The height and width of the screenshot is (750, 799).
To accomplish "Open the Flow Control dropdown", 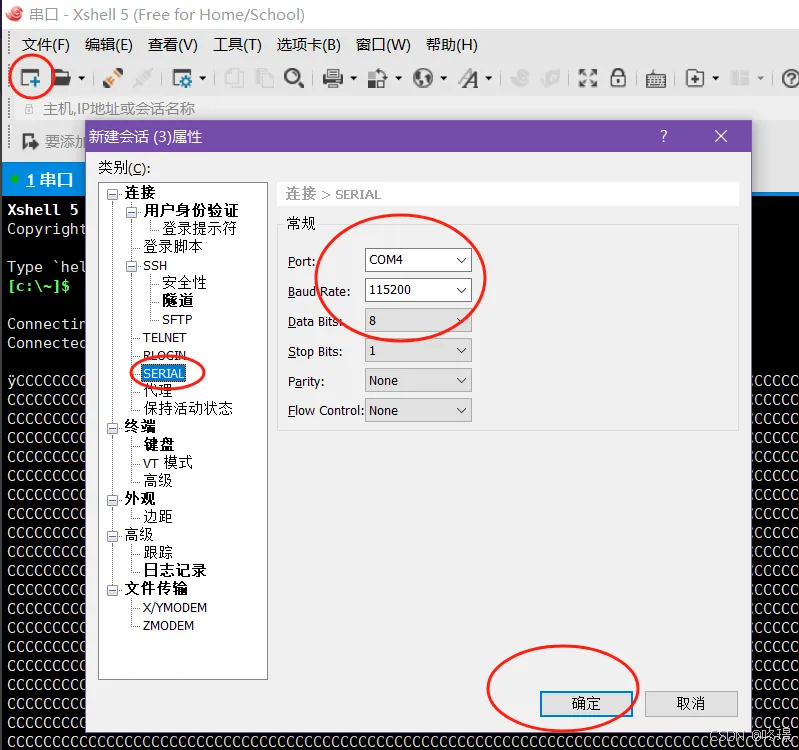I will pyautogui.click(x=418, y=410).
